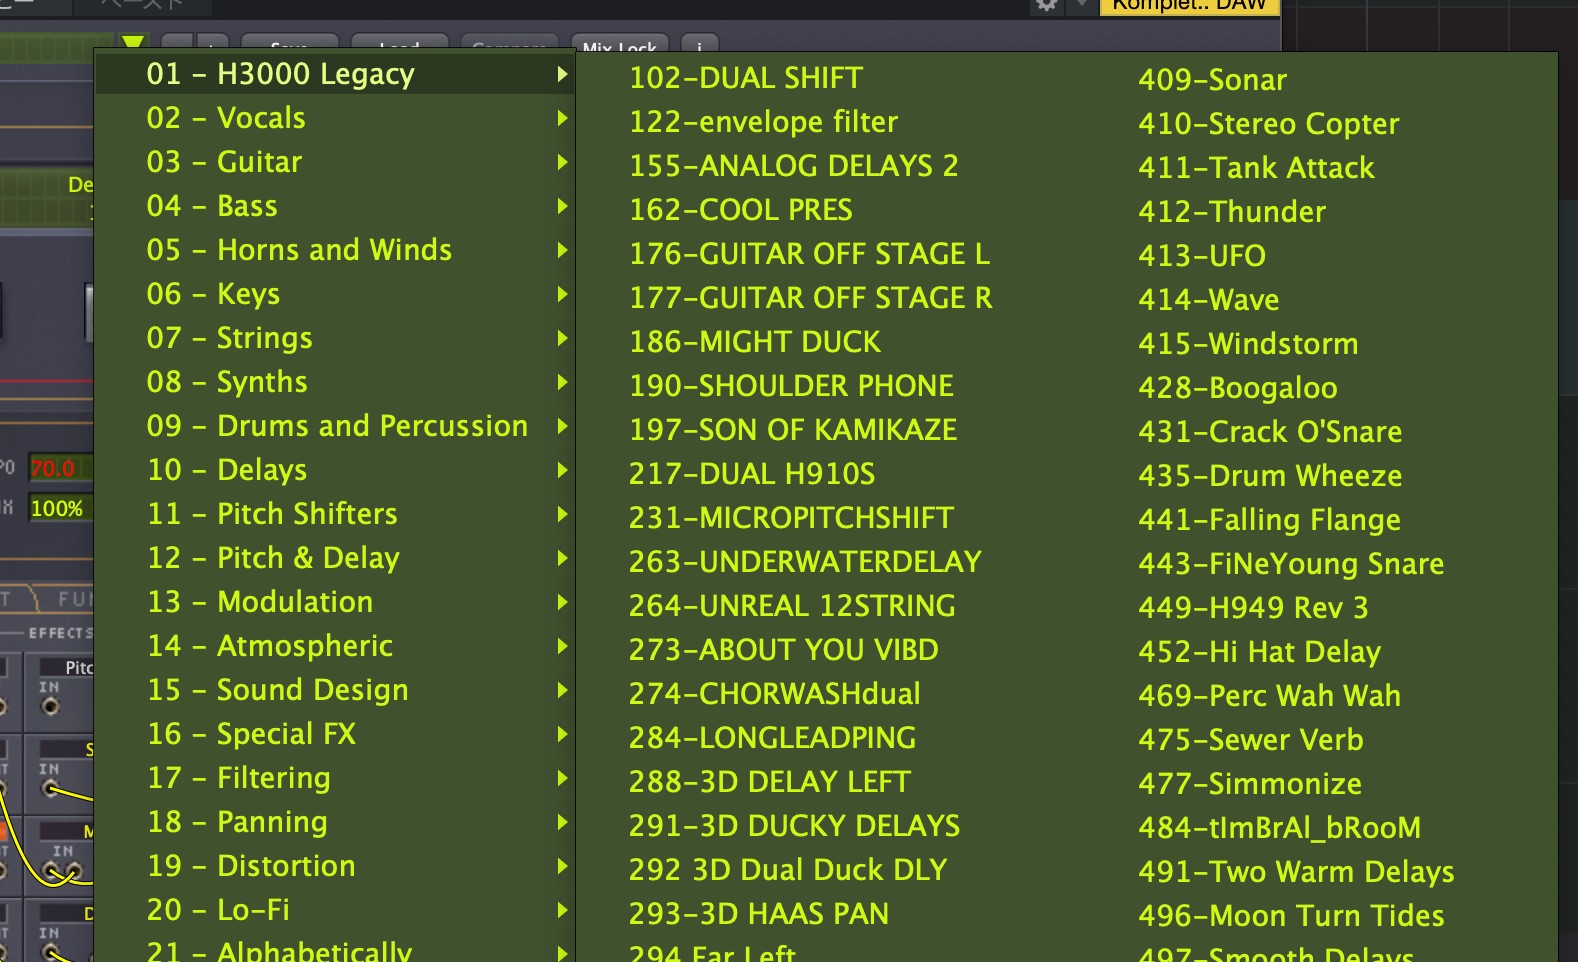Click the 100% mix value field
The height and width of the screenshot is (962, 1578).
(58, 508)
